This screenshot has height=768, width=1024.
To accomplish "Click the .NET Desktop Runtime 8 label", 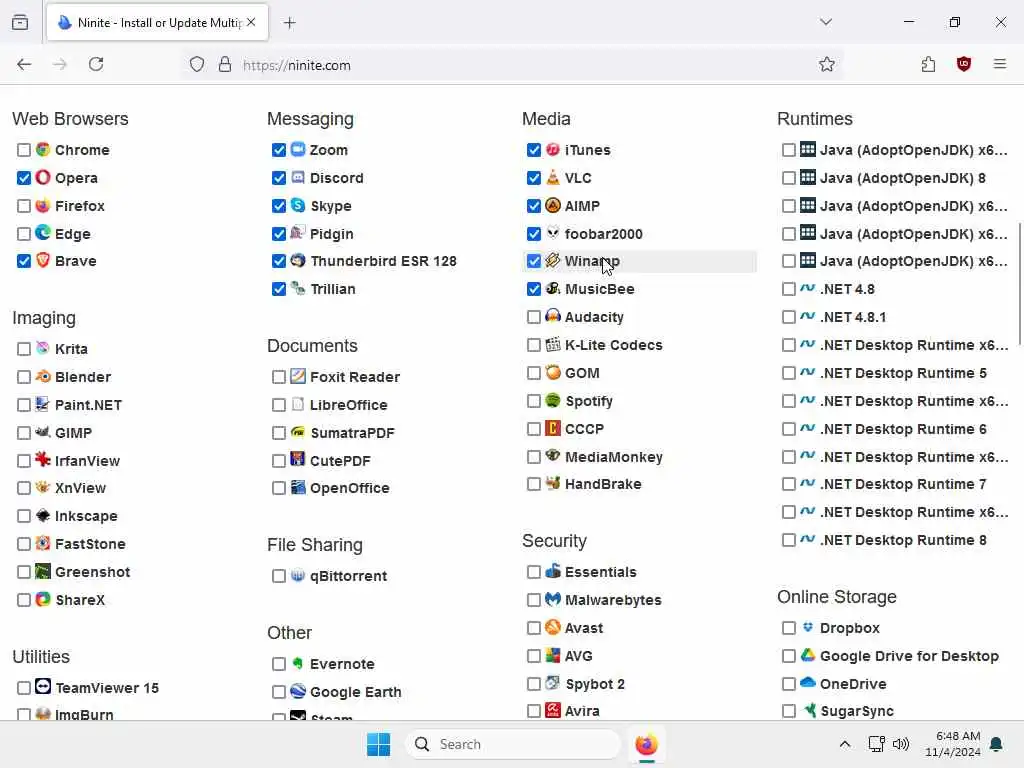I will click(x=903, y=540).
